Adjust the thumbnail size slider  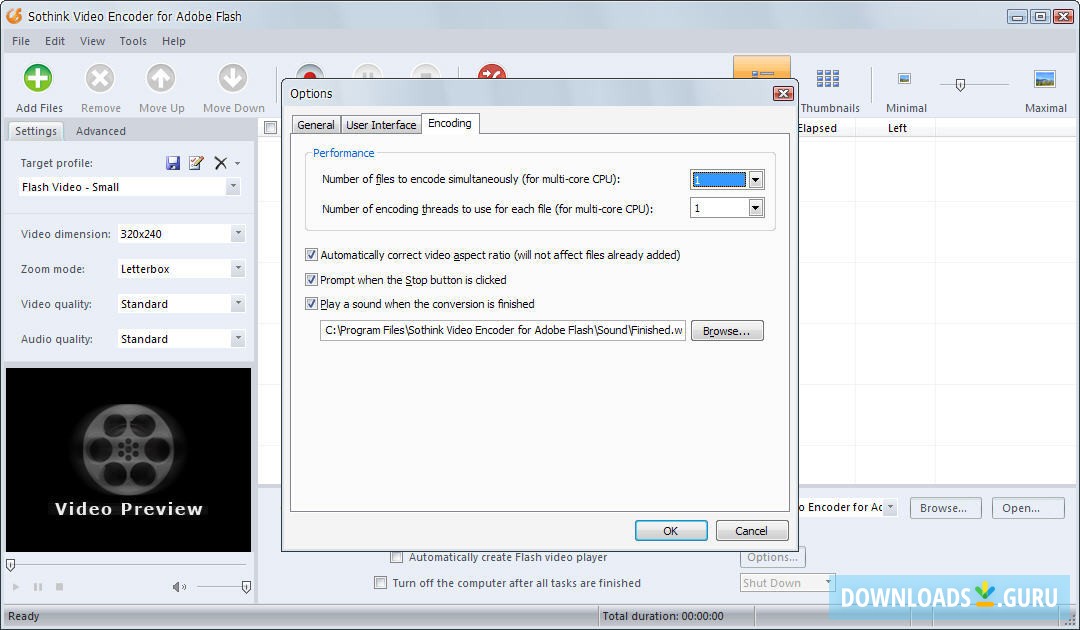pos(960,85)
